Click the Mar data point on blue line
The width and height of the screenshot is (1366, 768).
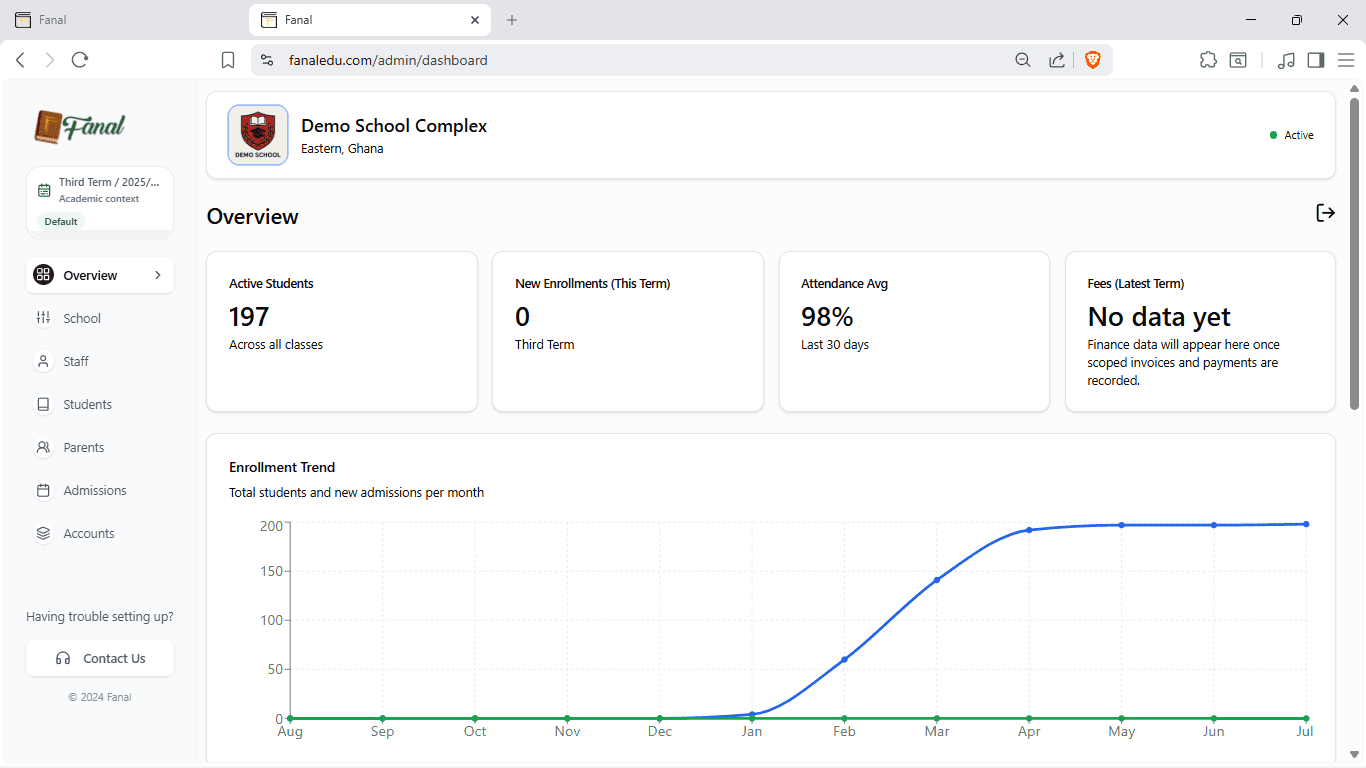pos(937,580)
